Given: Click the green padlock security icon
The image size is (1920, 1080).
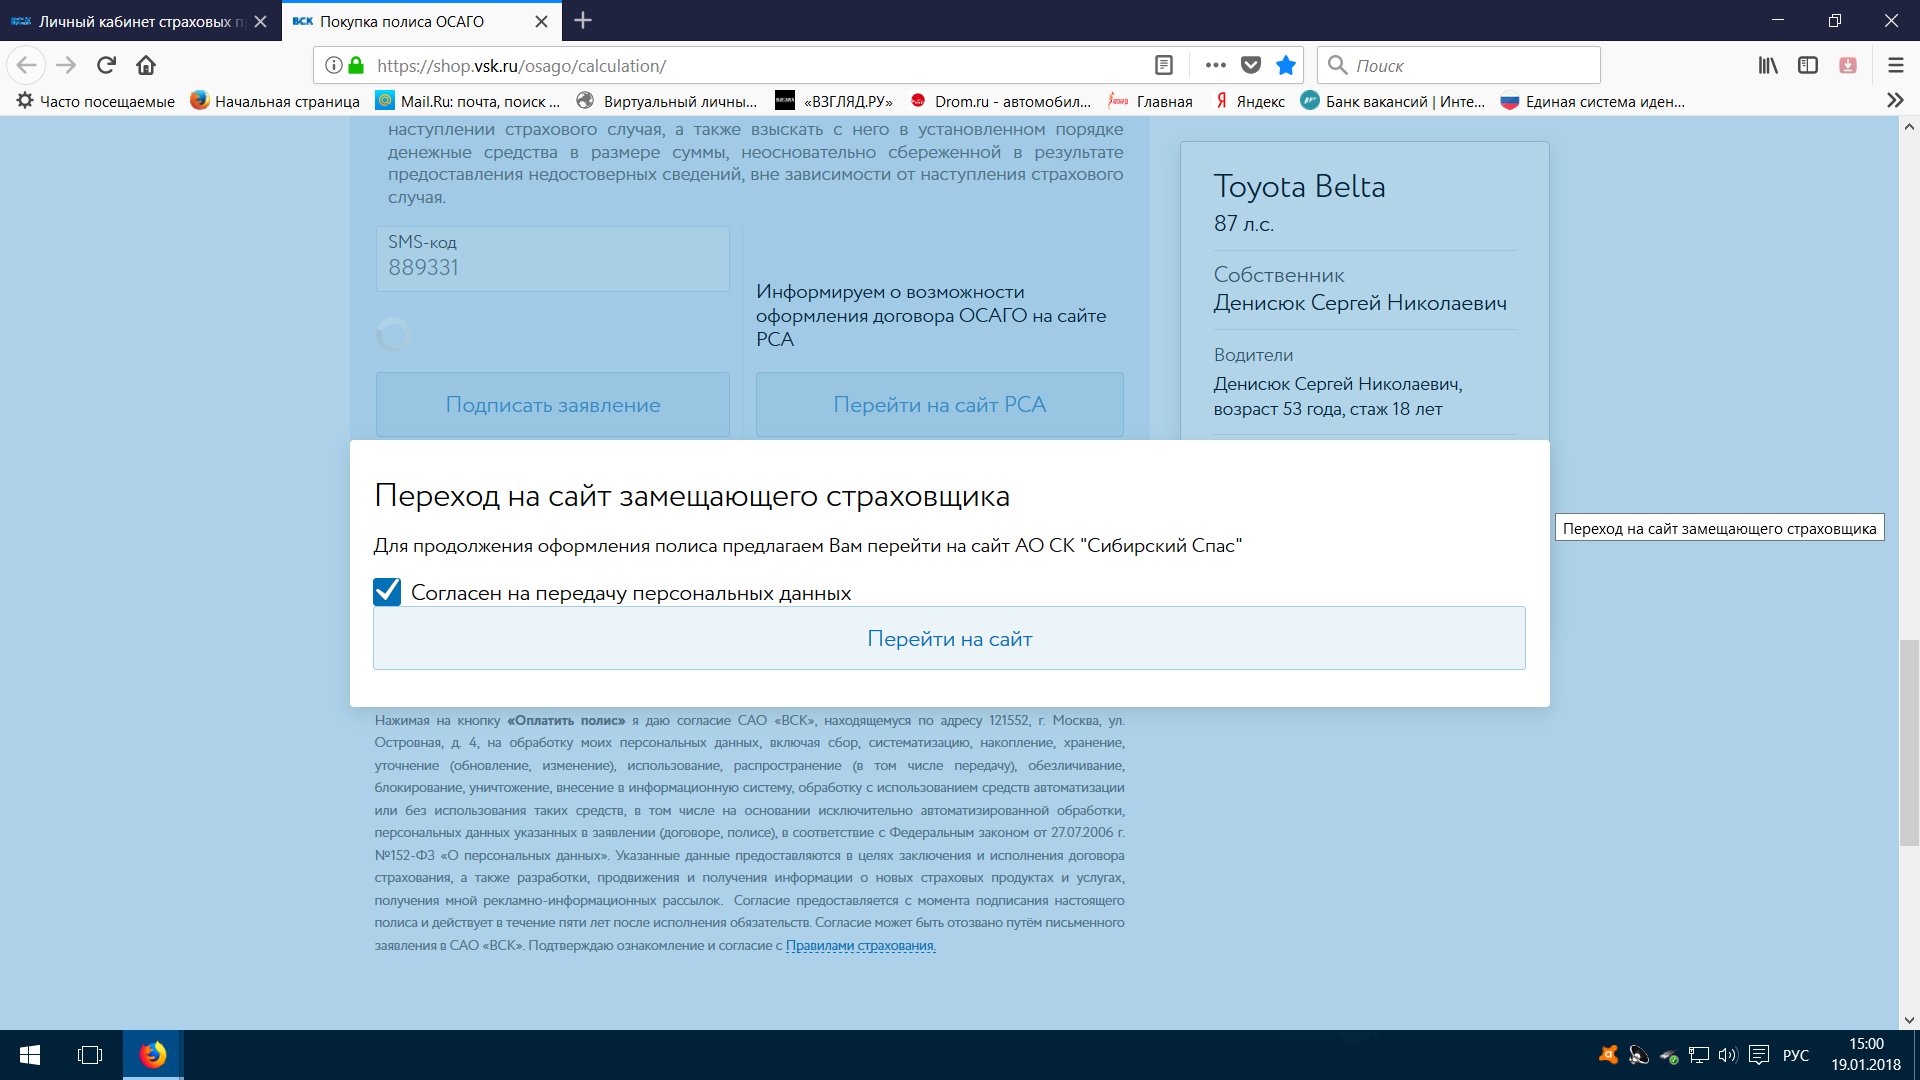Looking at the screenshot, I should coord(355,66).
